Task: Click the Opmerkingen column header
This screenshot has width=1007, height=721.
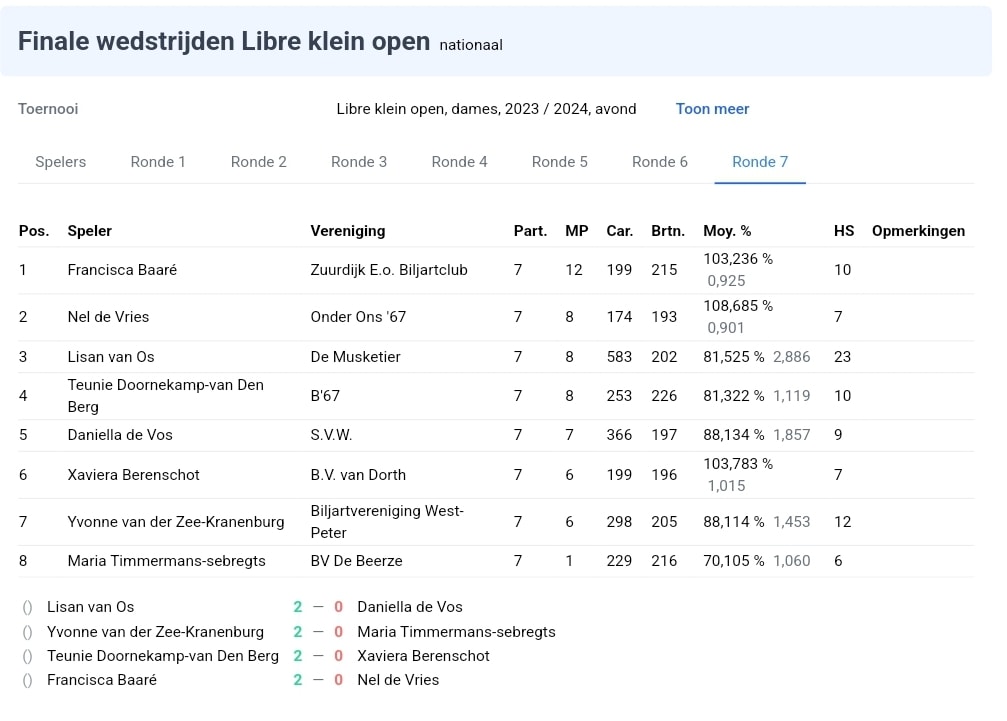Action: (x=918, y=231)
